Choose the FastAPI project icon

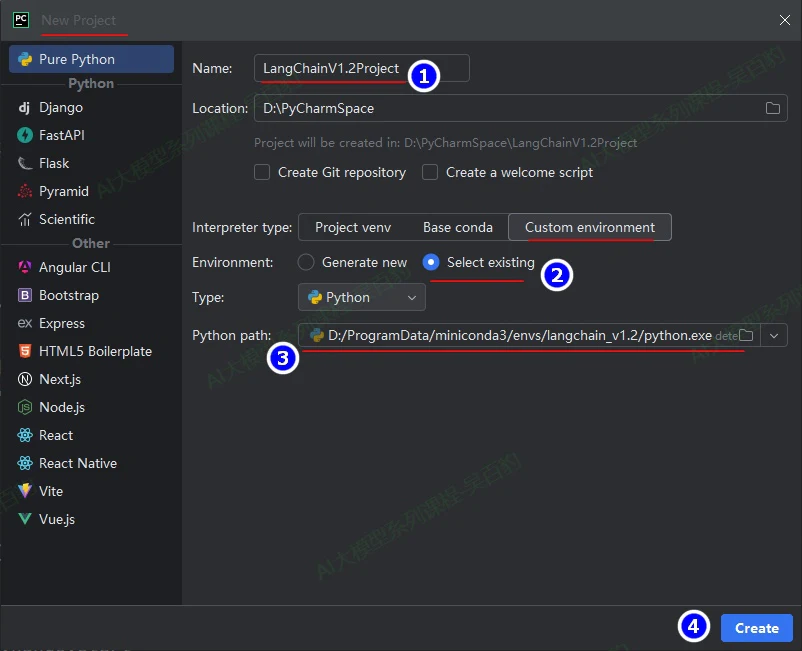(25, 135)
